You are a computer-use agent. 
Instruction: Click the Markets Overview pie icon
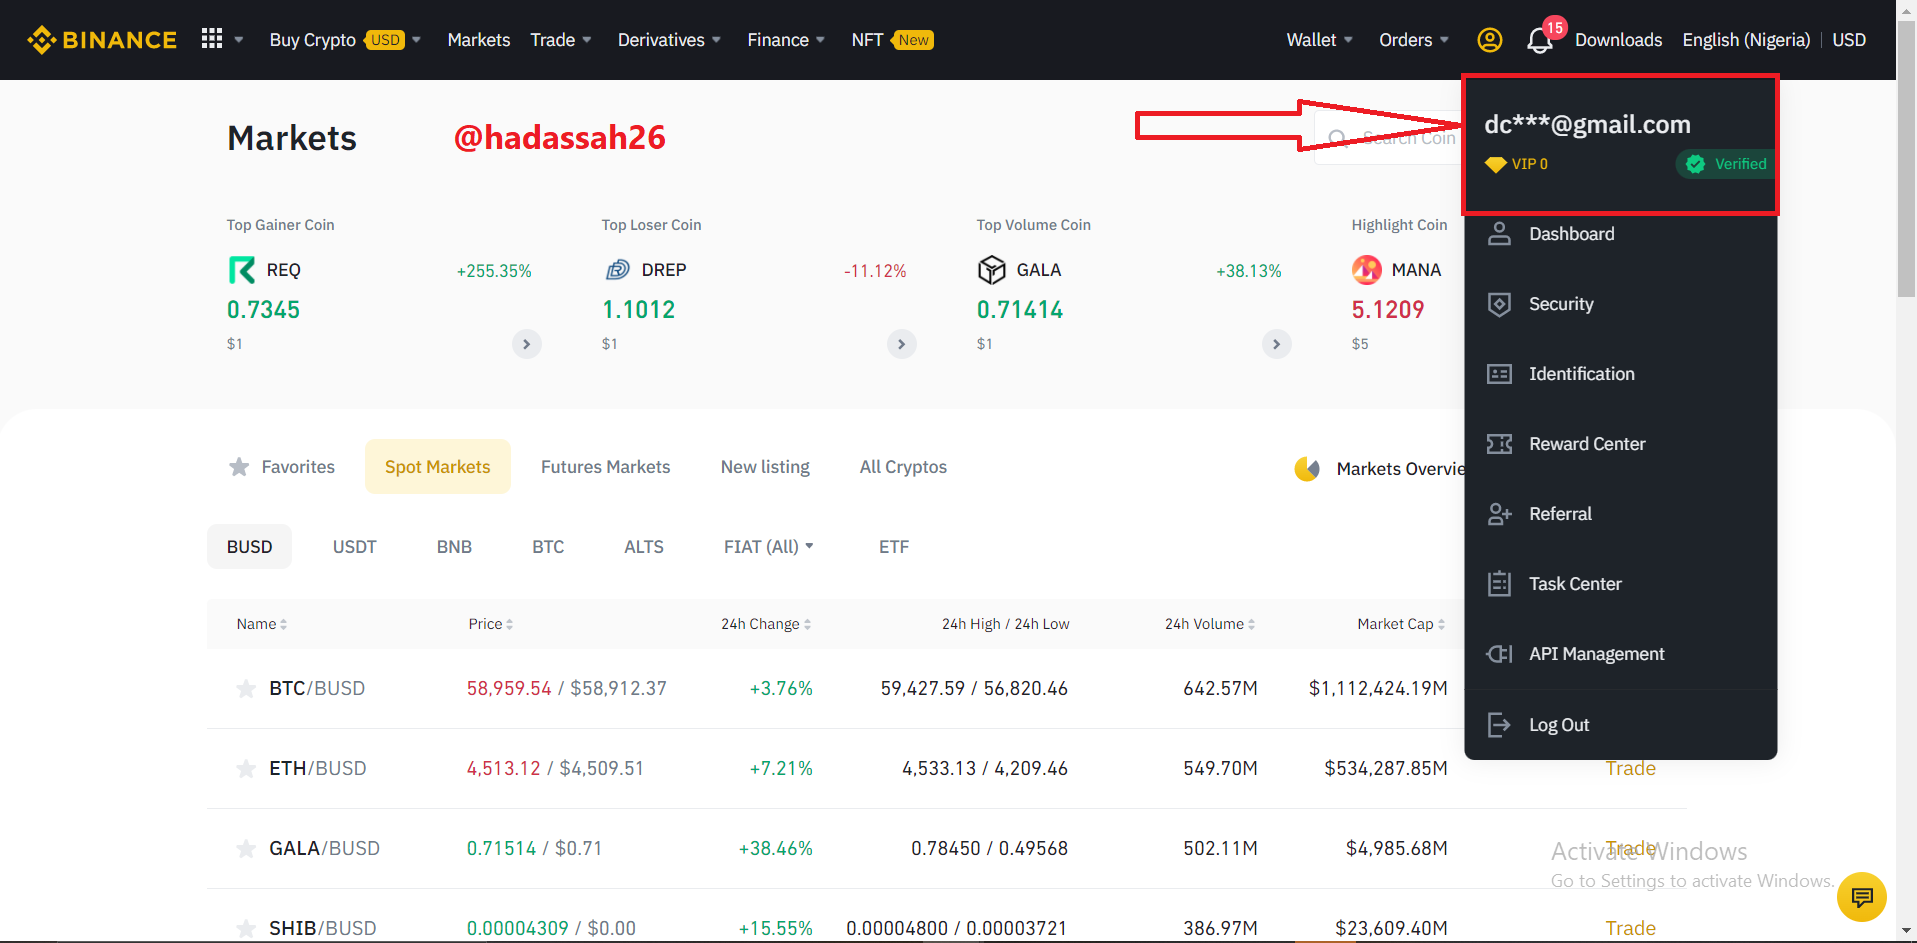1307,468
